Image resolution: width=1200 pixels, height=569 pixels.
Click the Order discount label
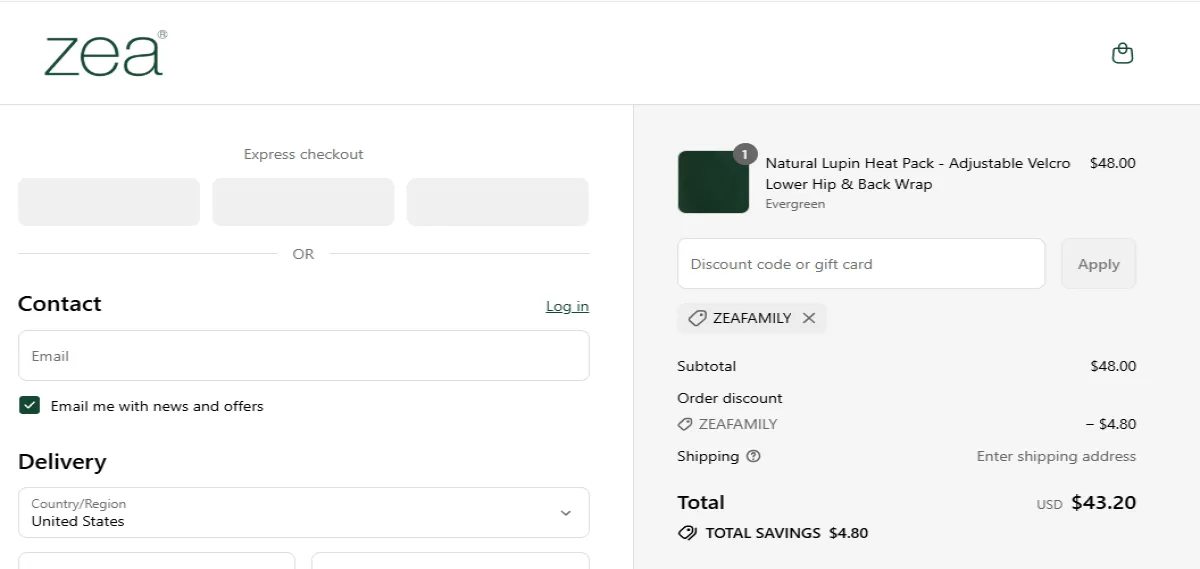pyautogui.click(x=730, y=398)
